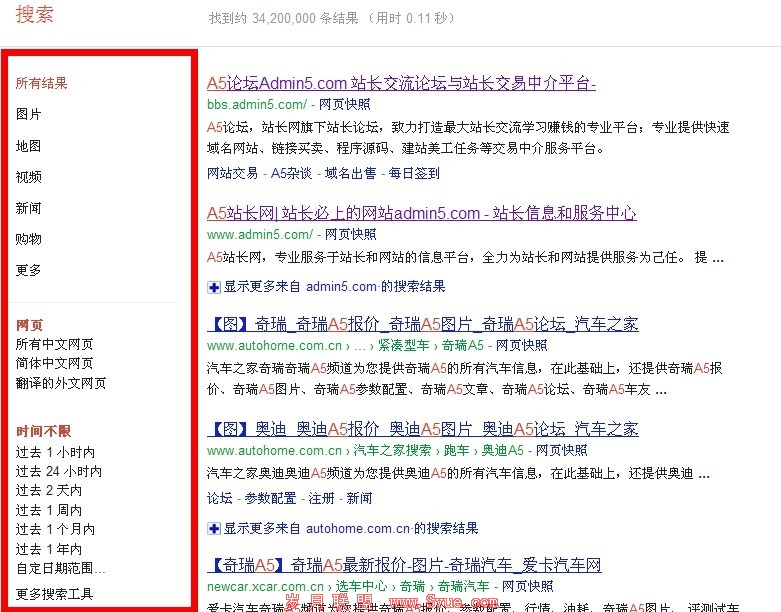Open 网站交易 sitelink
The image size is (781, 612).
click(x=233, y=173)
